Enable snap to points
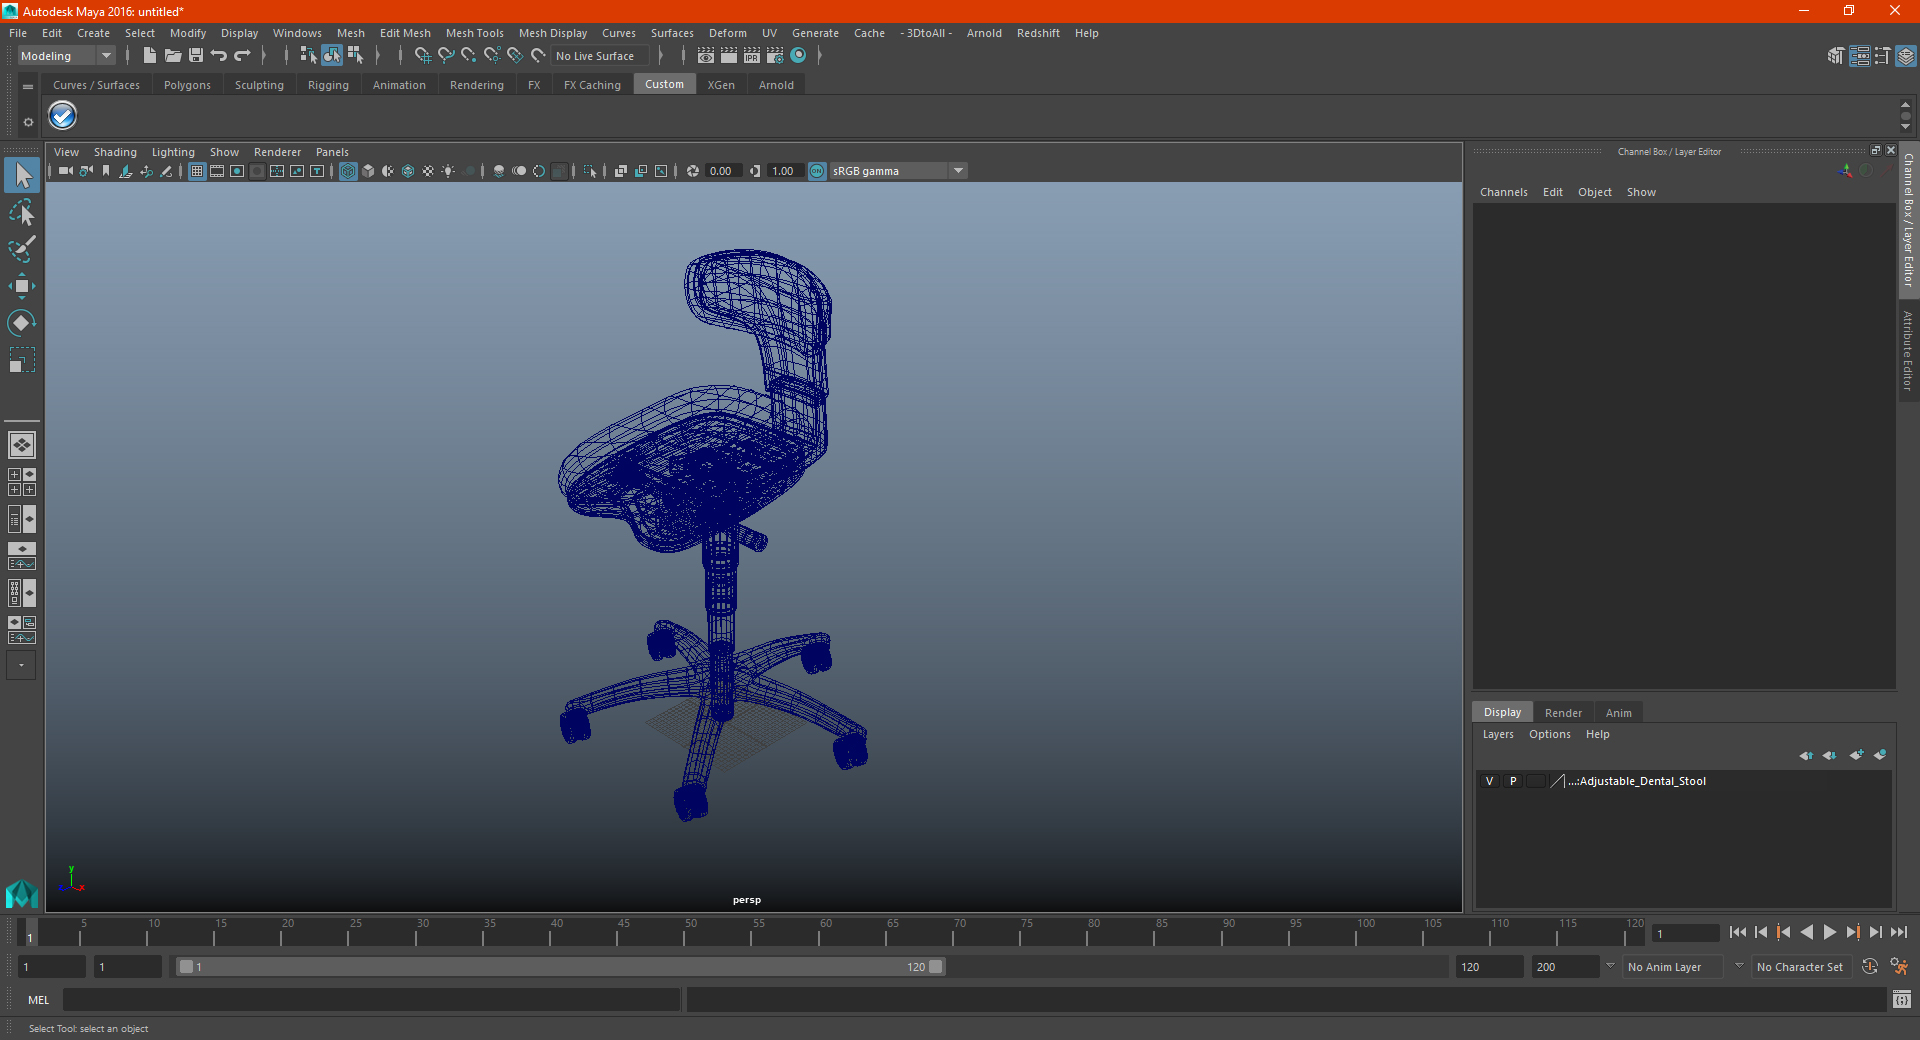 [469, 56]
